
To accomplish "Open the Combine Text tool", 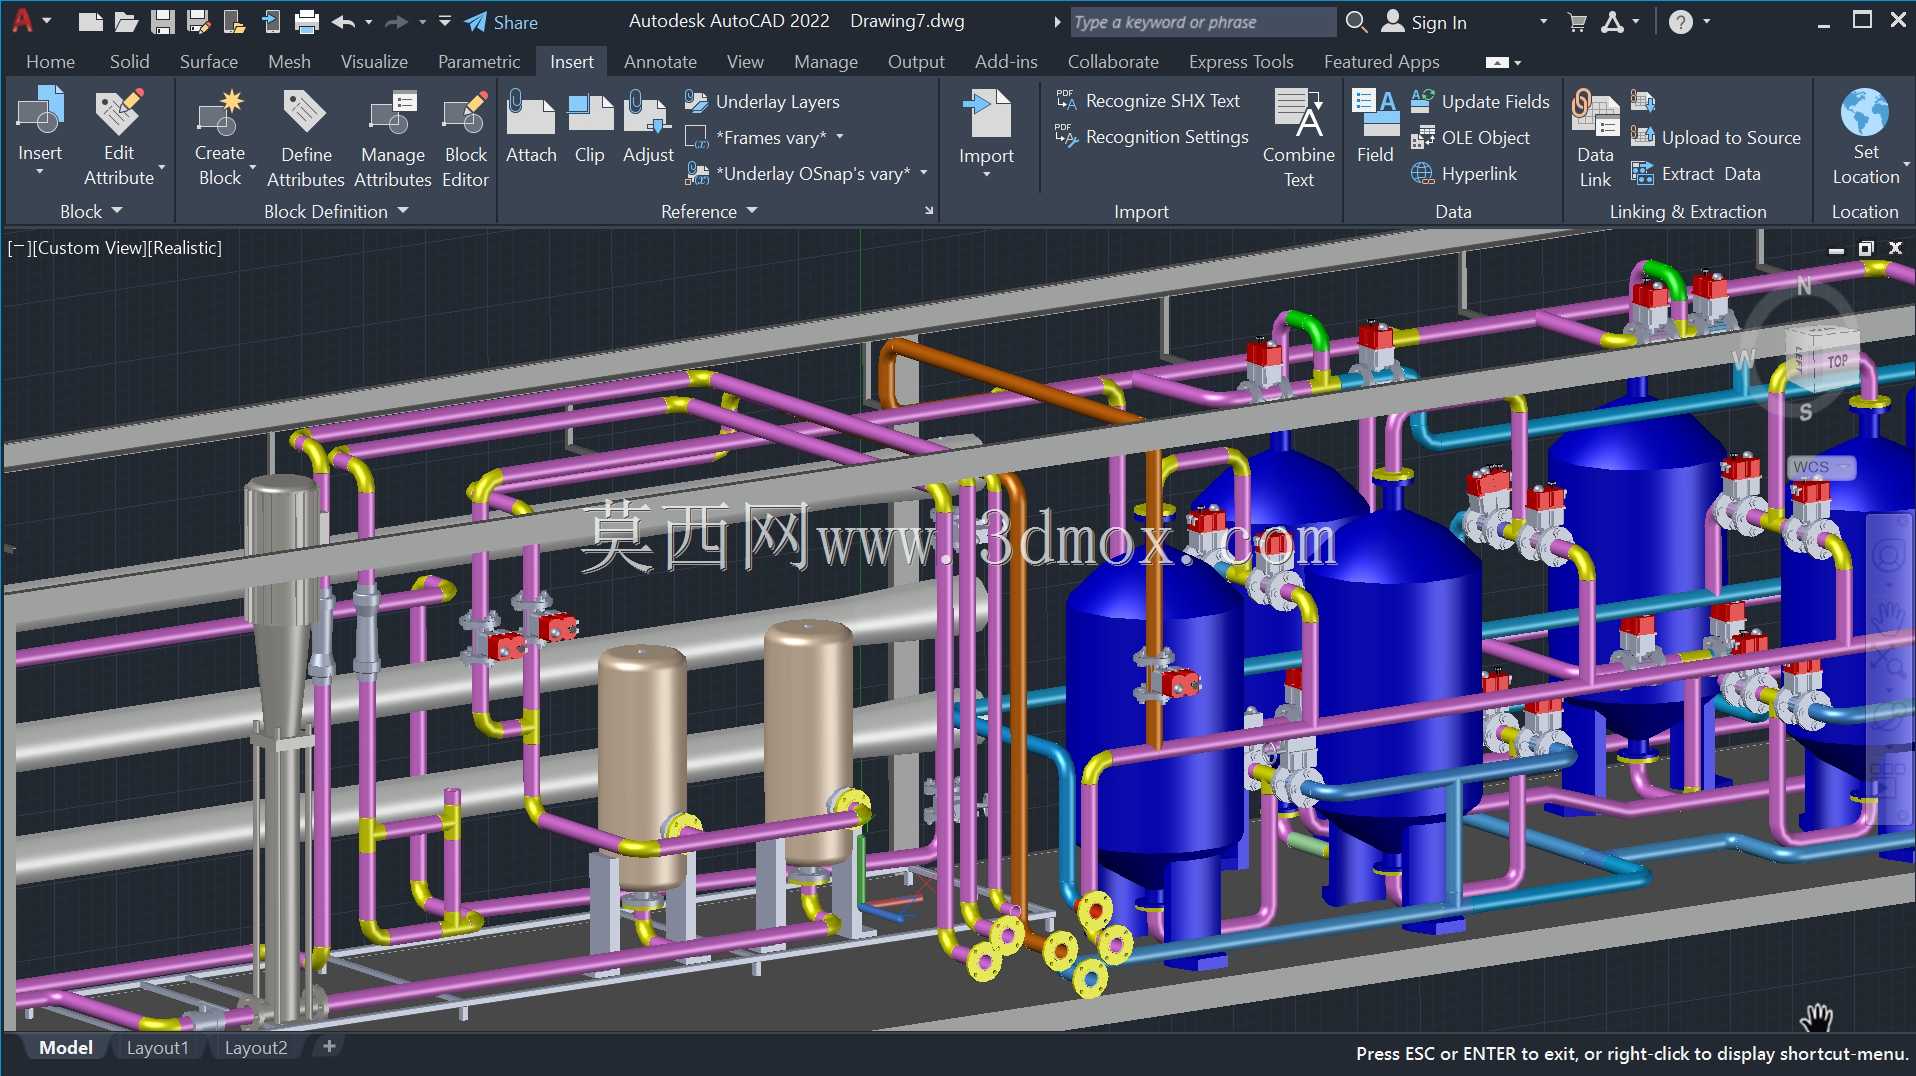I will (x=1298, y=138).
